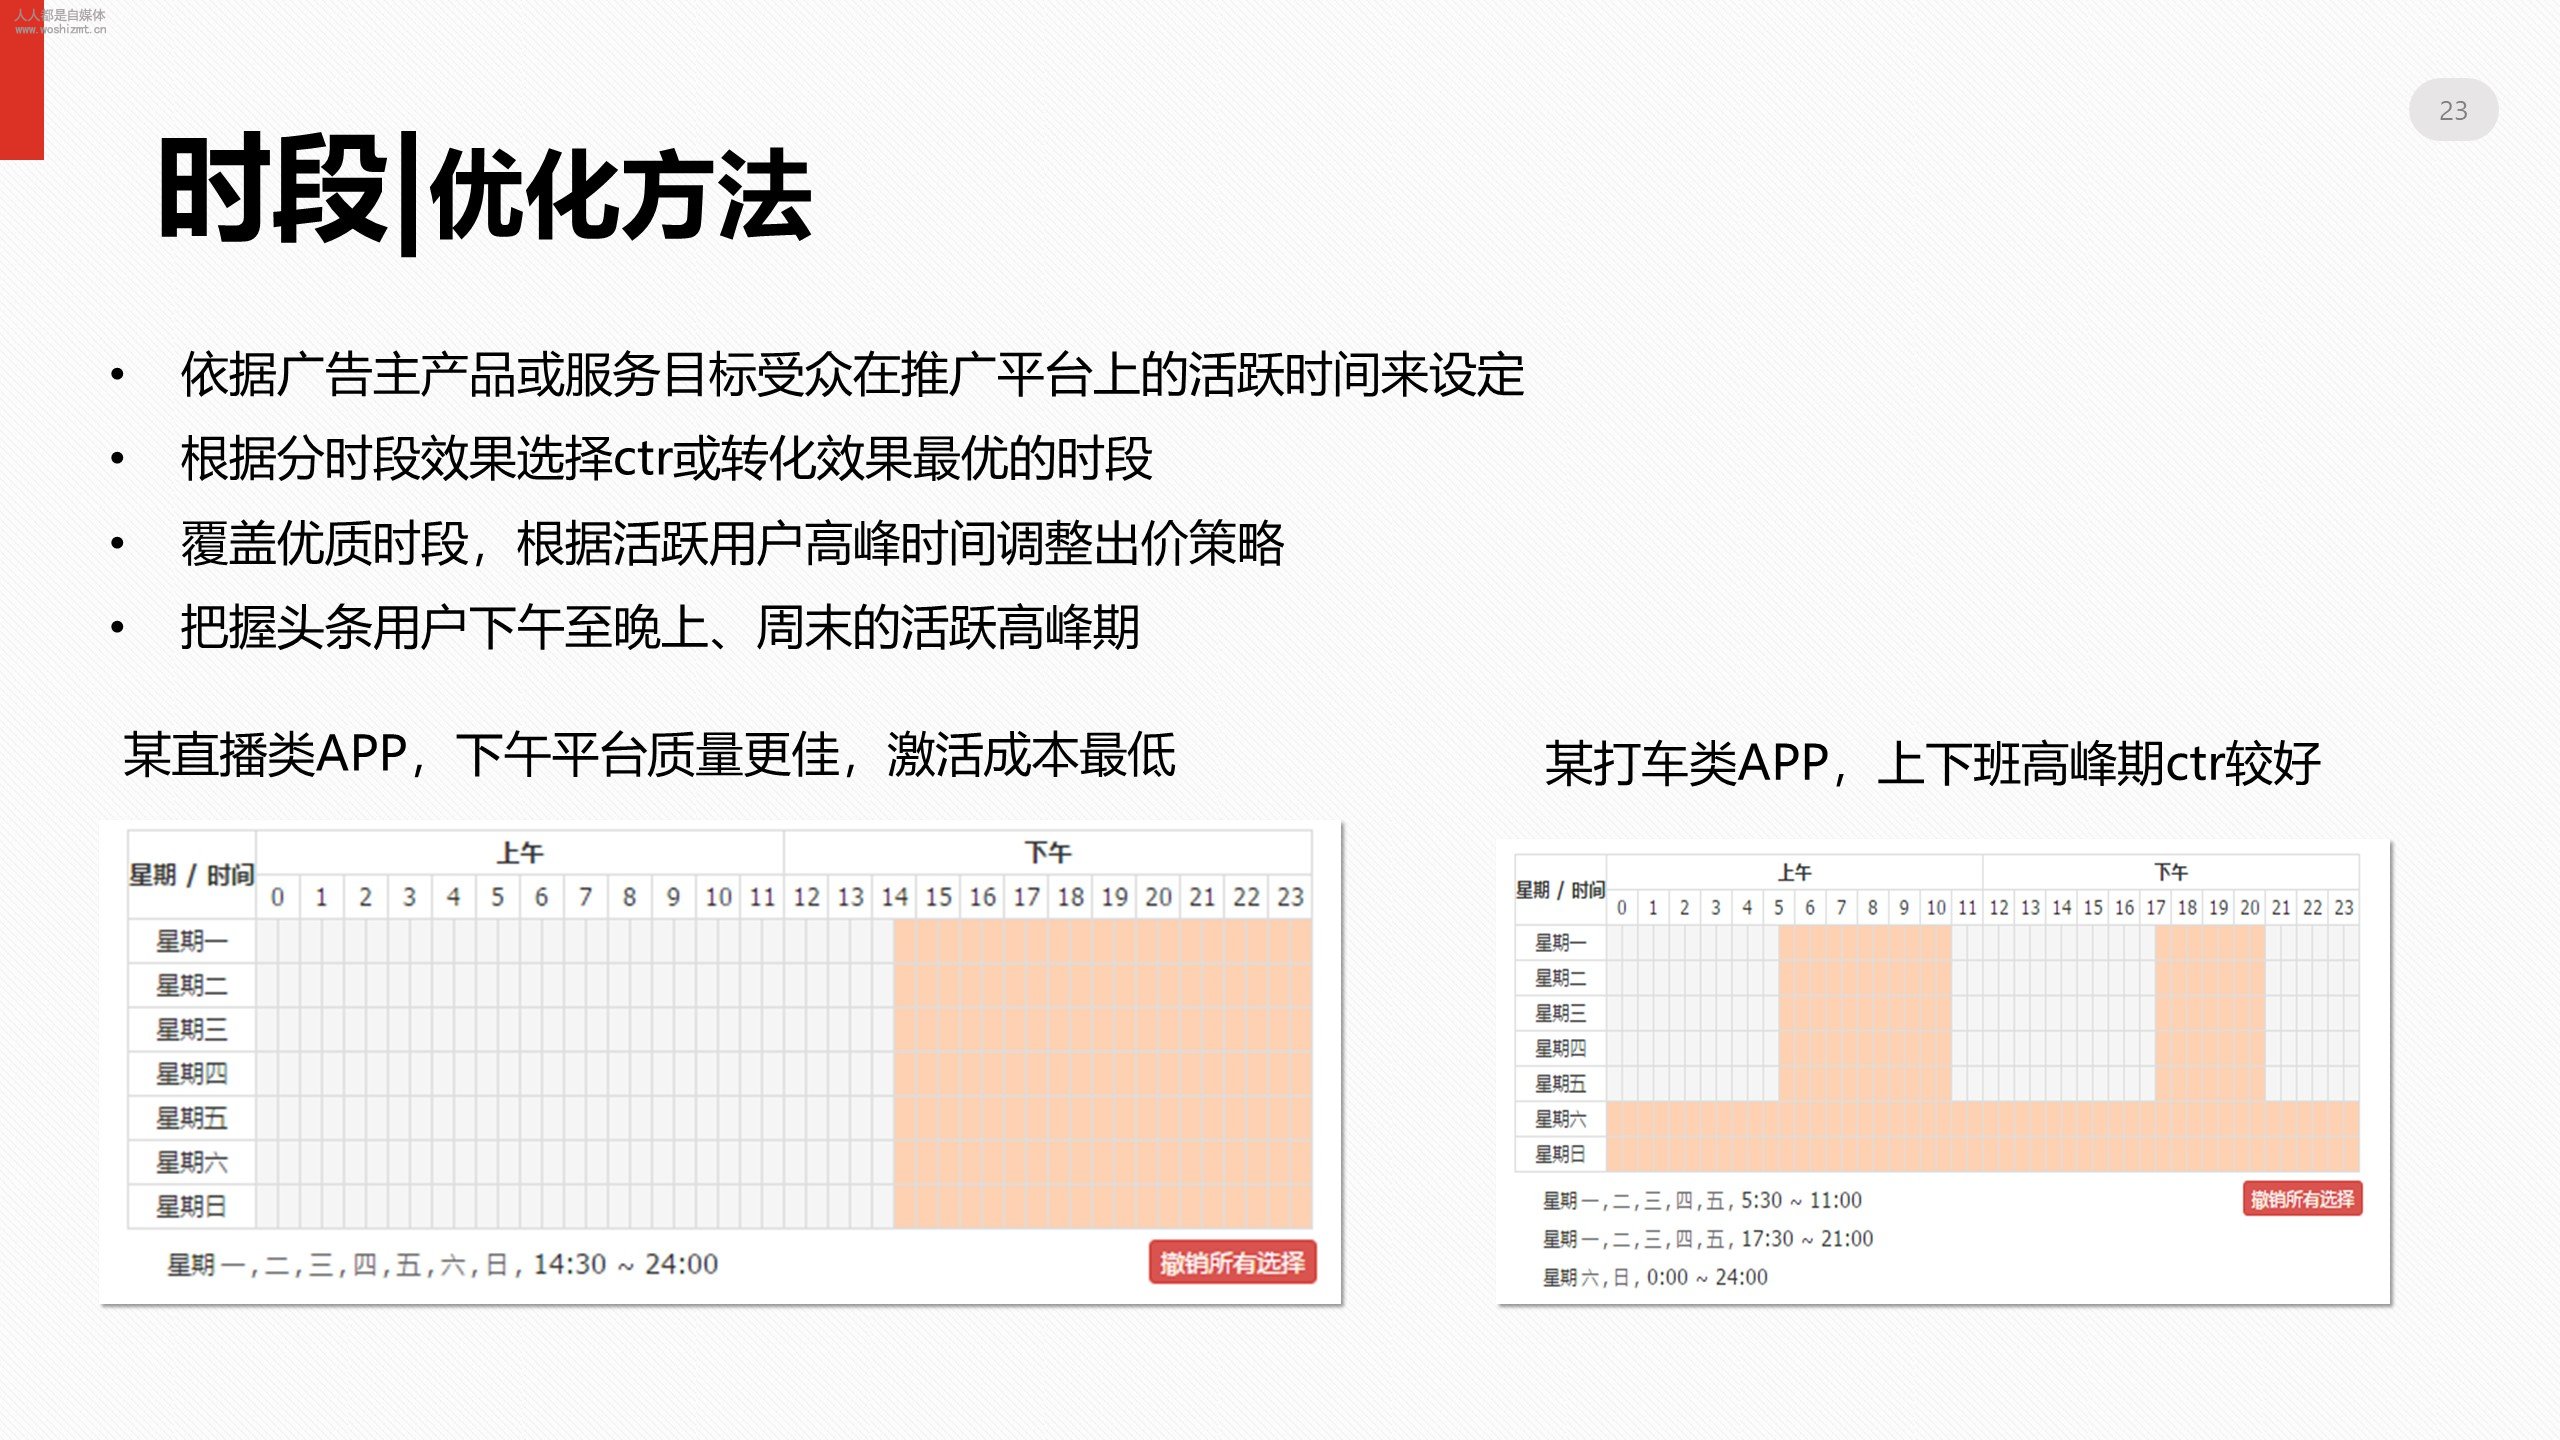Click hour 17 header in right schedule
The image size is (2560, 1440).
click(x=2155, y=908)
